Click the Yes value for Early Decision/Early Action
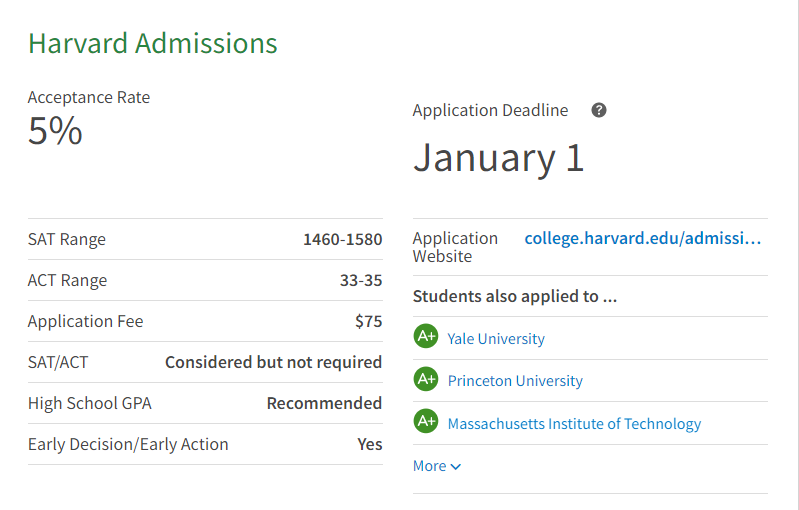The image size is (799, 510). tap(370, 444)
